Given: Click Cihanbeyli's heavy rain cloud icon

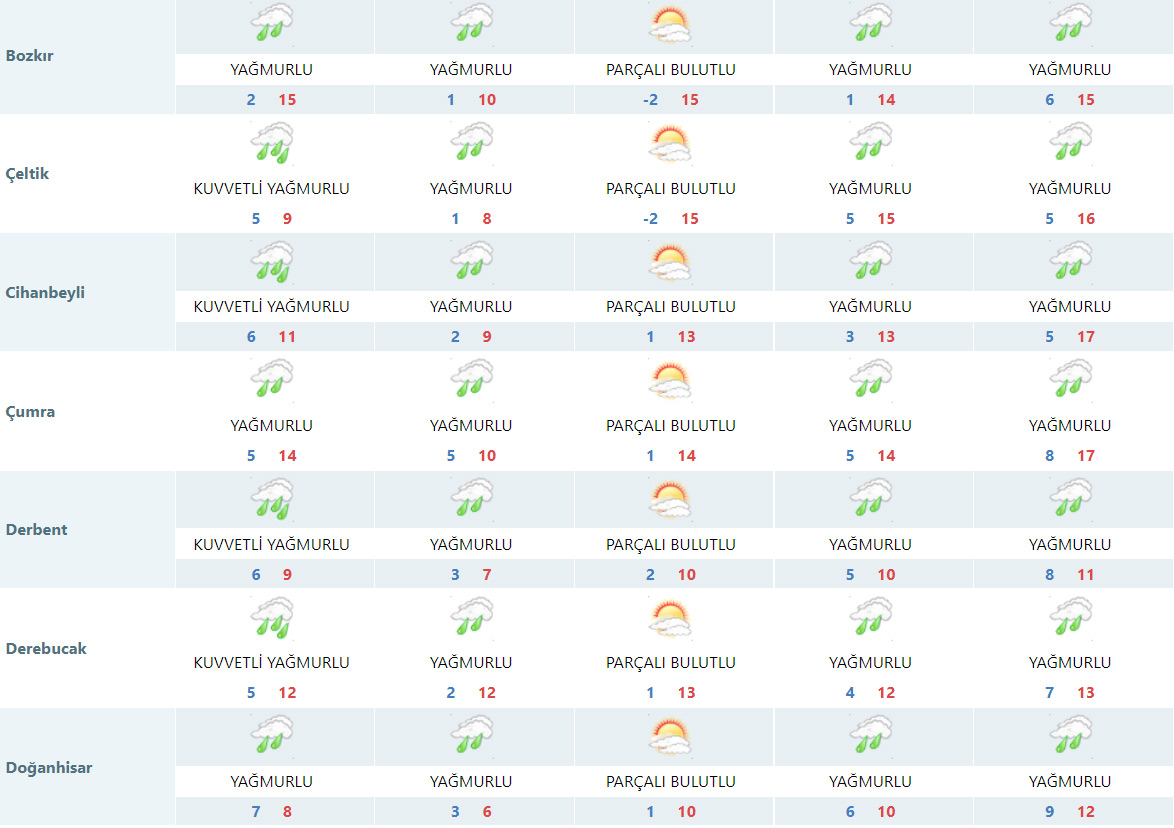Looking at the screenshot, I should coord(271,263).
